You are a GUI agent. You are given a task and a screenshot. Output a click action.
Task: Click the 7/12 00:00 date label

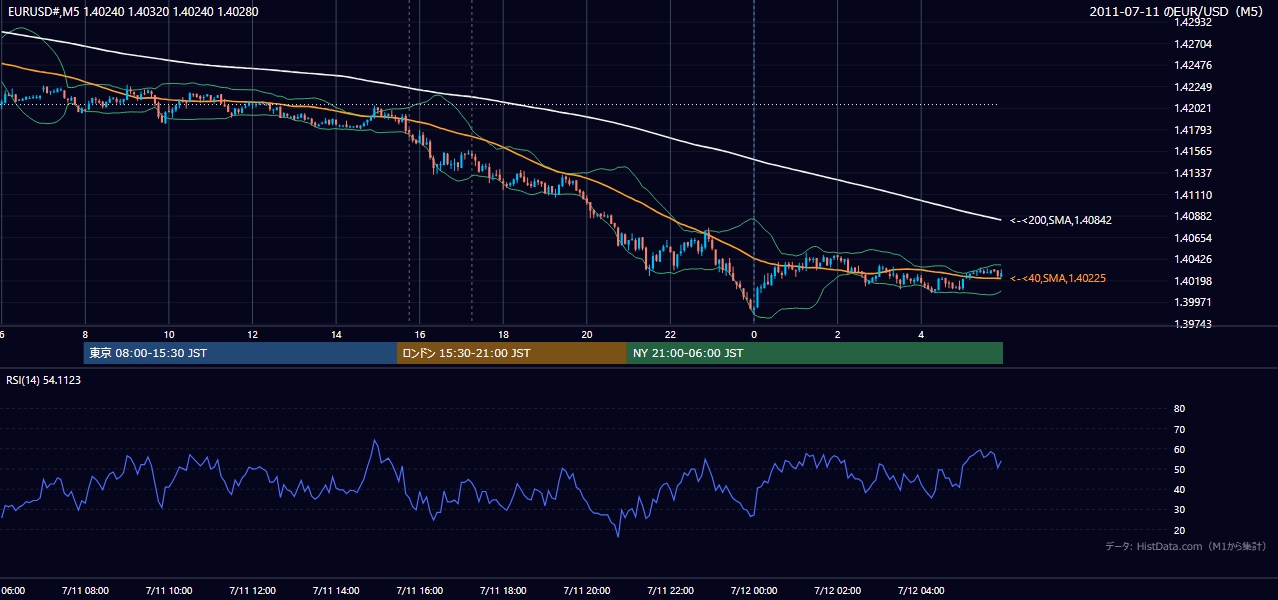click(754, 591)
